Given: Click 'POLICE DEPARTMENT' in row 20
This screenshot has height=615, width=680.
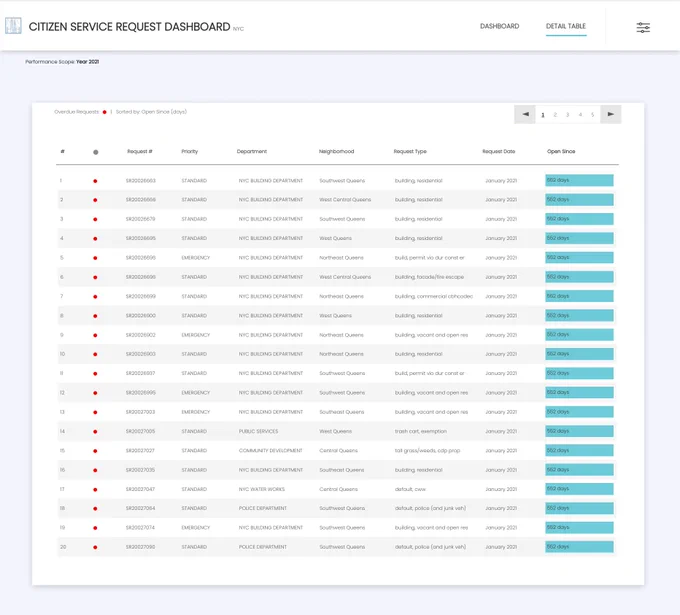Looking at the screenshot, I should (263, 547).
